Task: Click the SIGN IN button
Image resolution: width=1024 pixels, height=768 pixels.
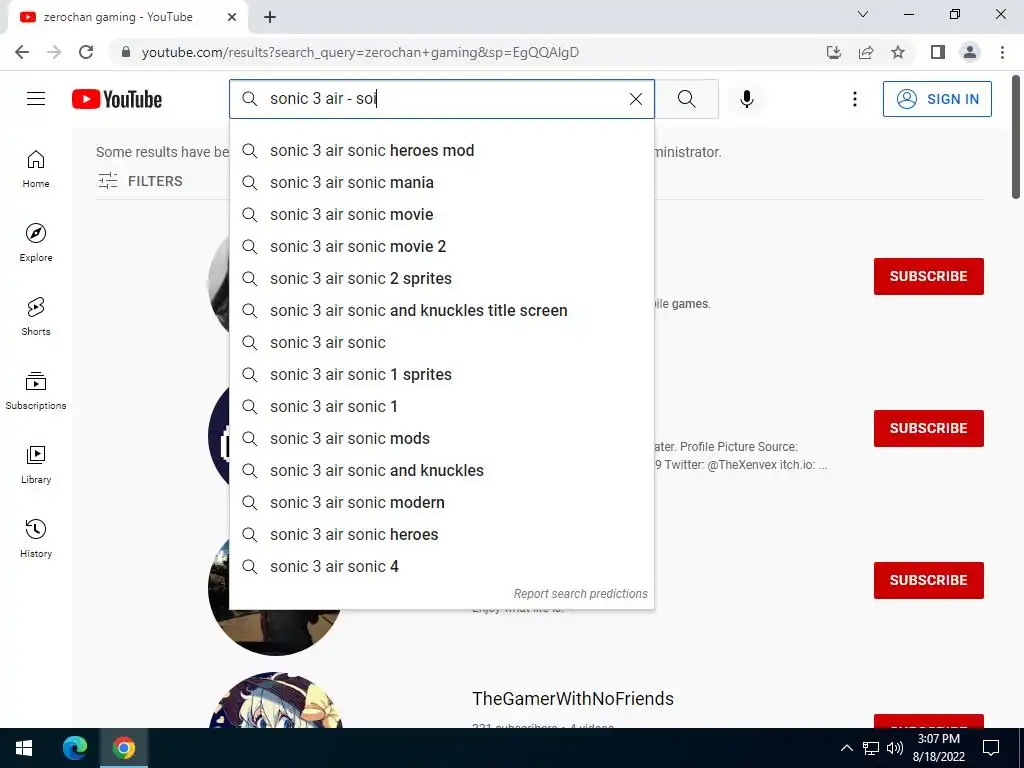Action: [x=937, y=99]
